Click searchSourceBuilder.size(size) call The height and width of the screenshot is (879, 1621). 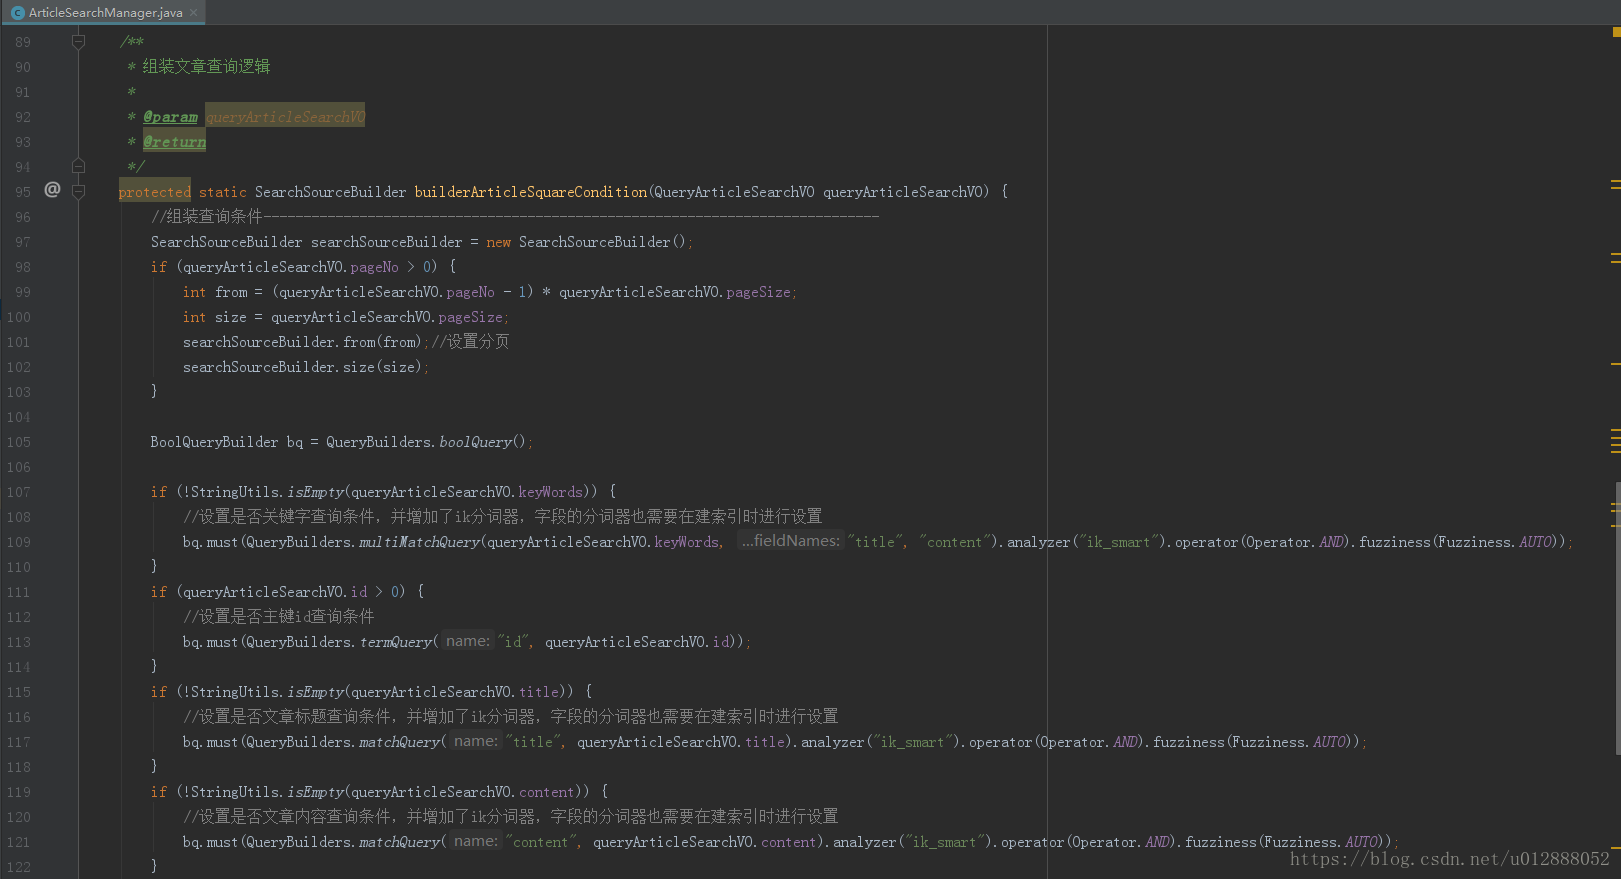click(303, 367)
